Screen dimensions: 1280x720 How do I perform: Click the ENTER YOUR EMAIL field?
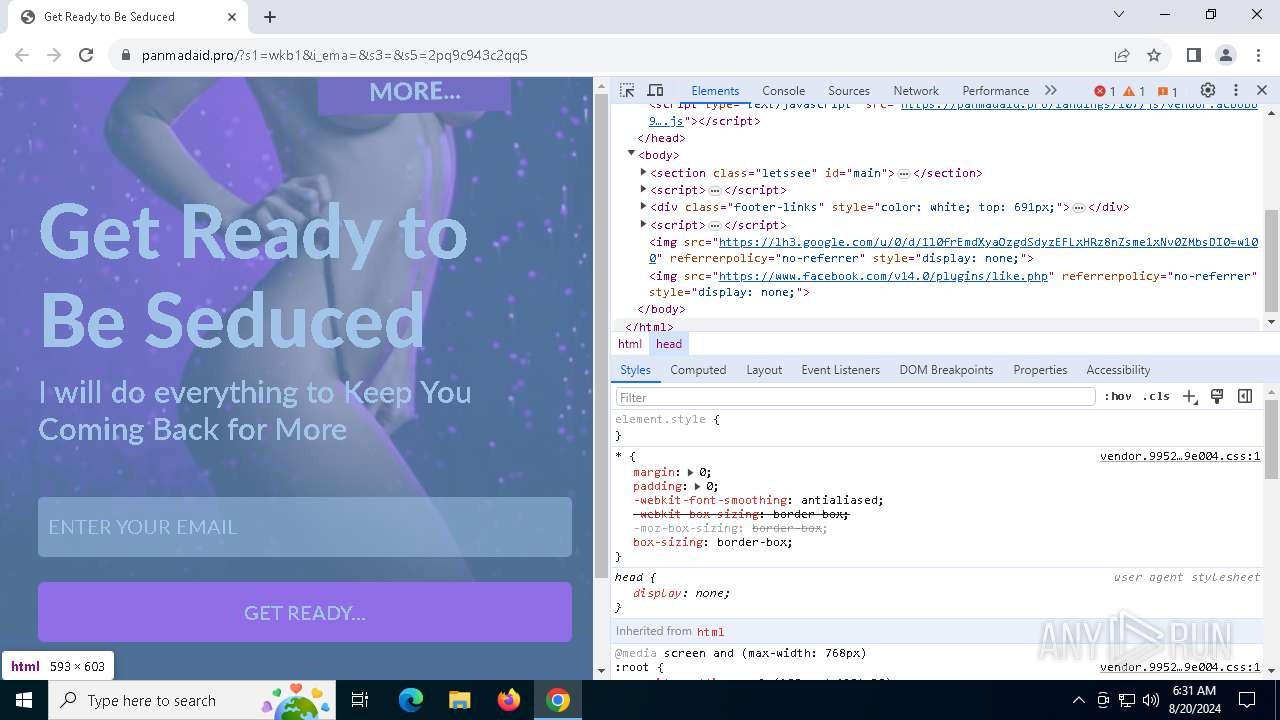pyautogui.click(x=305, y=527)
